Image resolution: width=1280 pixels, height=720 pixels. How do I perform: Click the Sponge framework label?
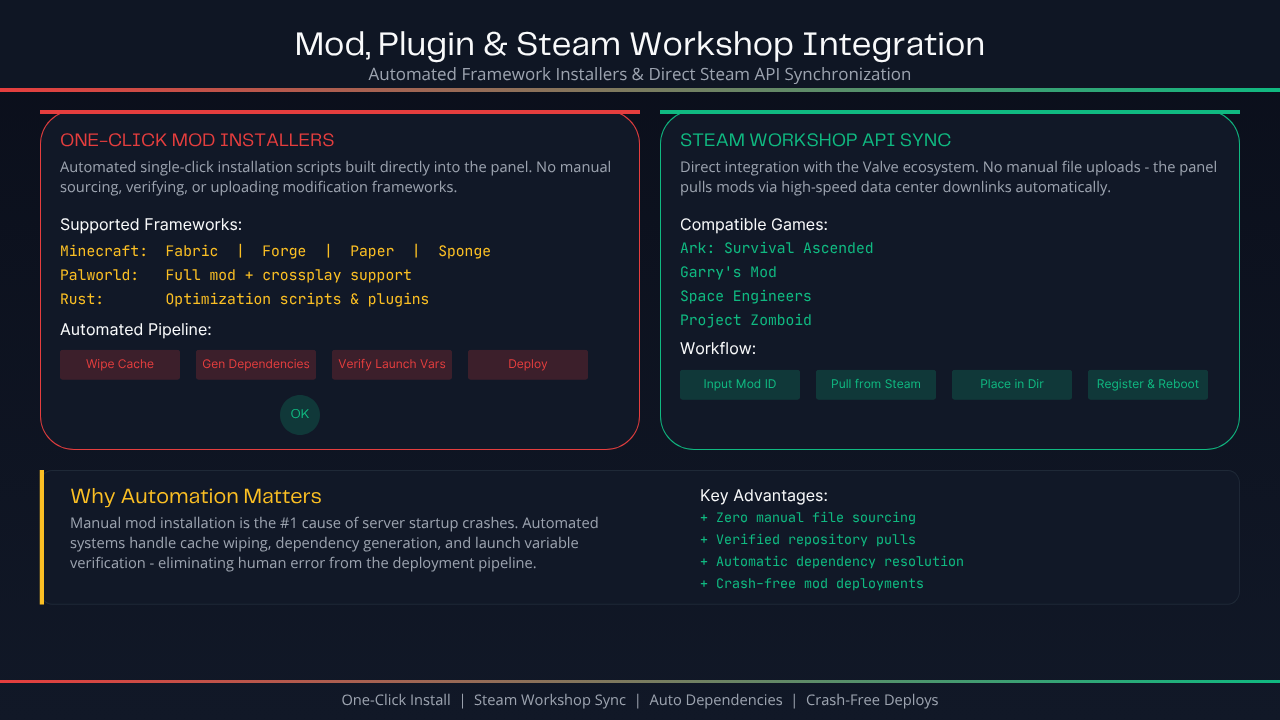click(x=465, y=251)
